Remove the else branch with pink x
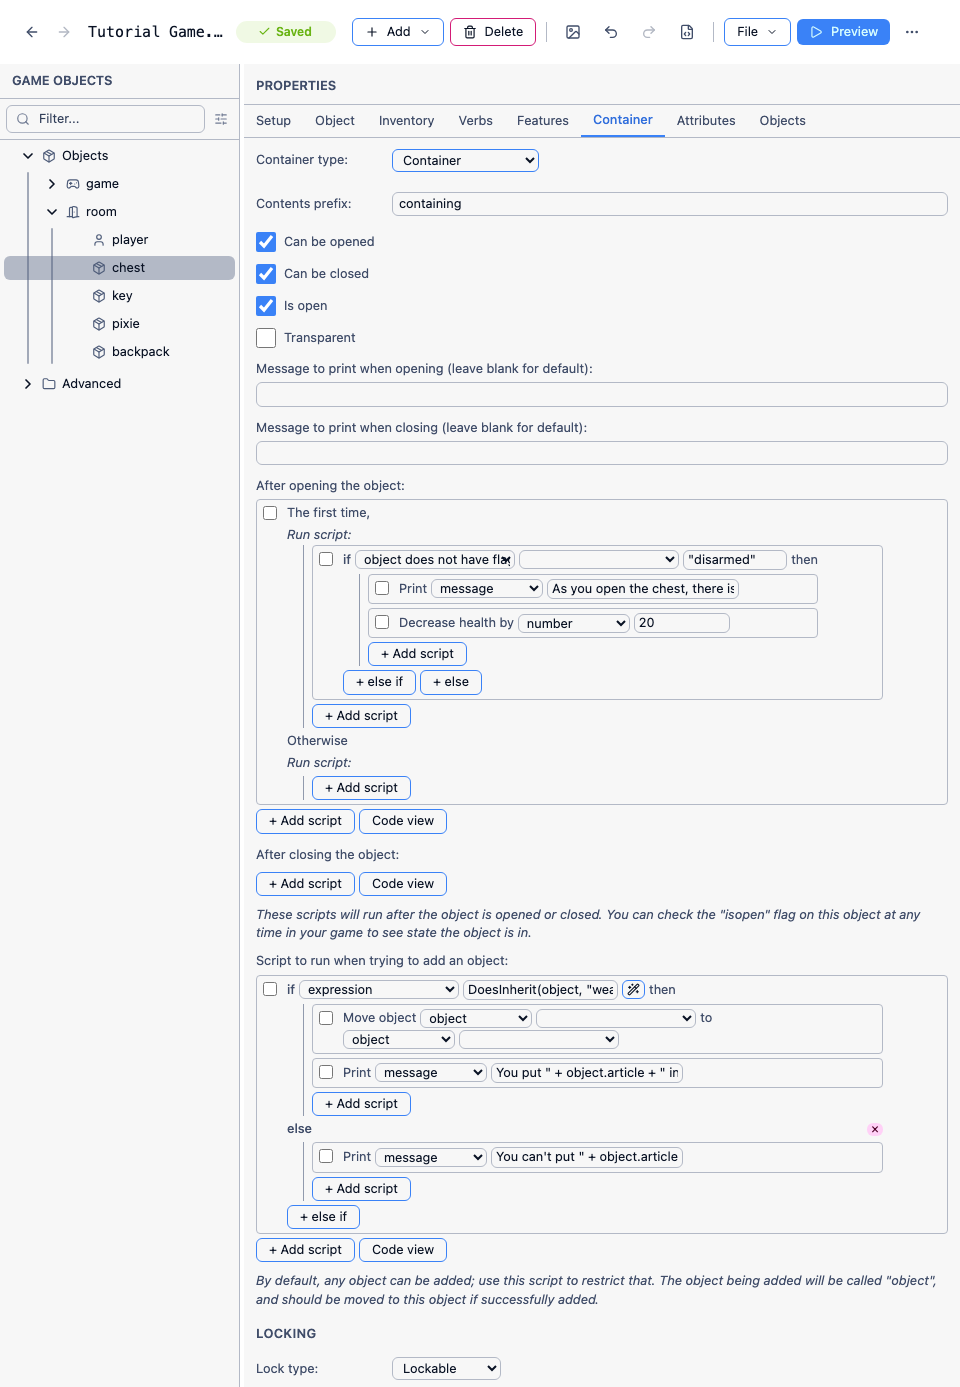Screen dimensions: 960x1387 point(875,1129)
